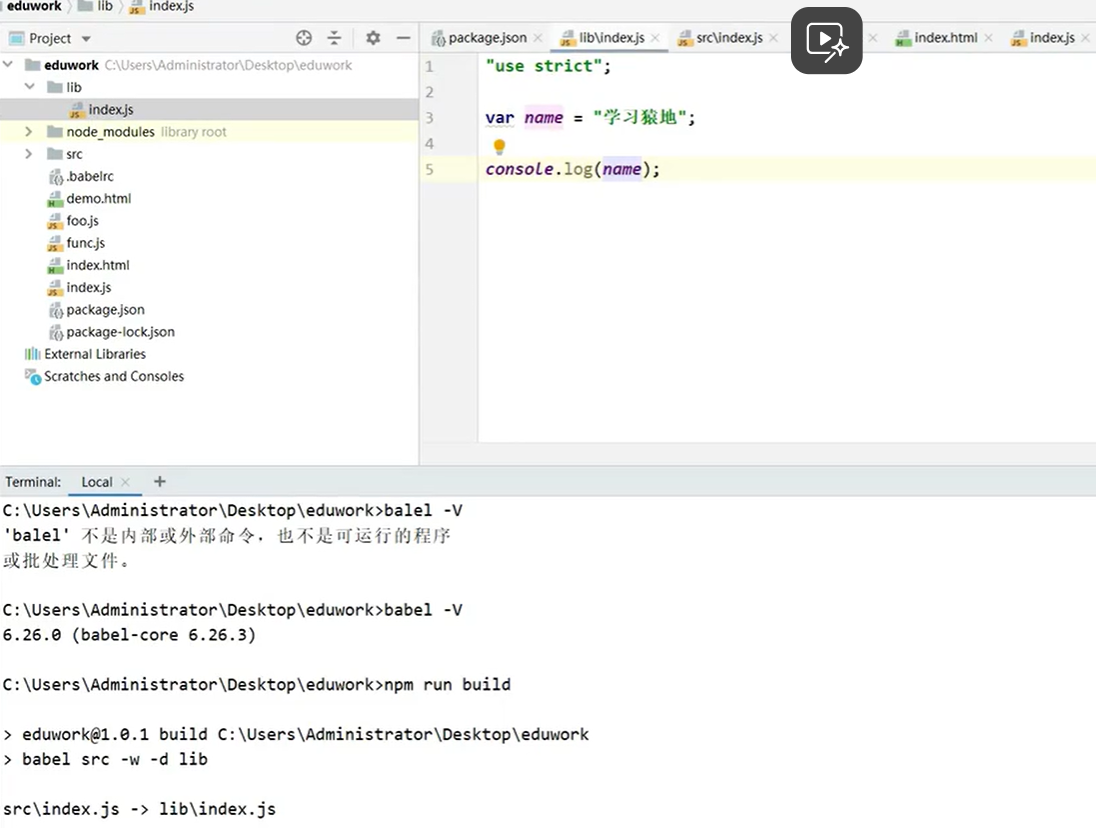This screenshot has width=1096, height=828.
Task: Click the video AI overlay button
Action: pos(826,41)
